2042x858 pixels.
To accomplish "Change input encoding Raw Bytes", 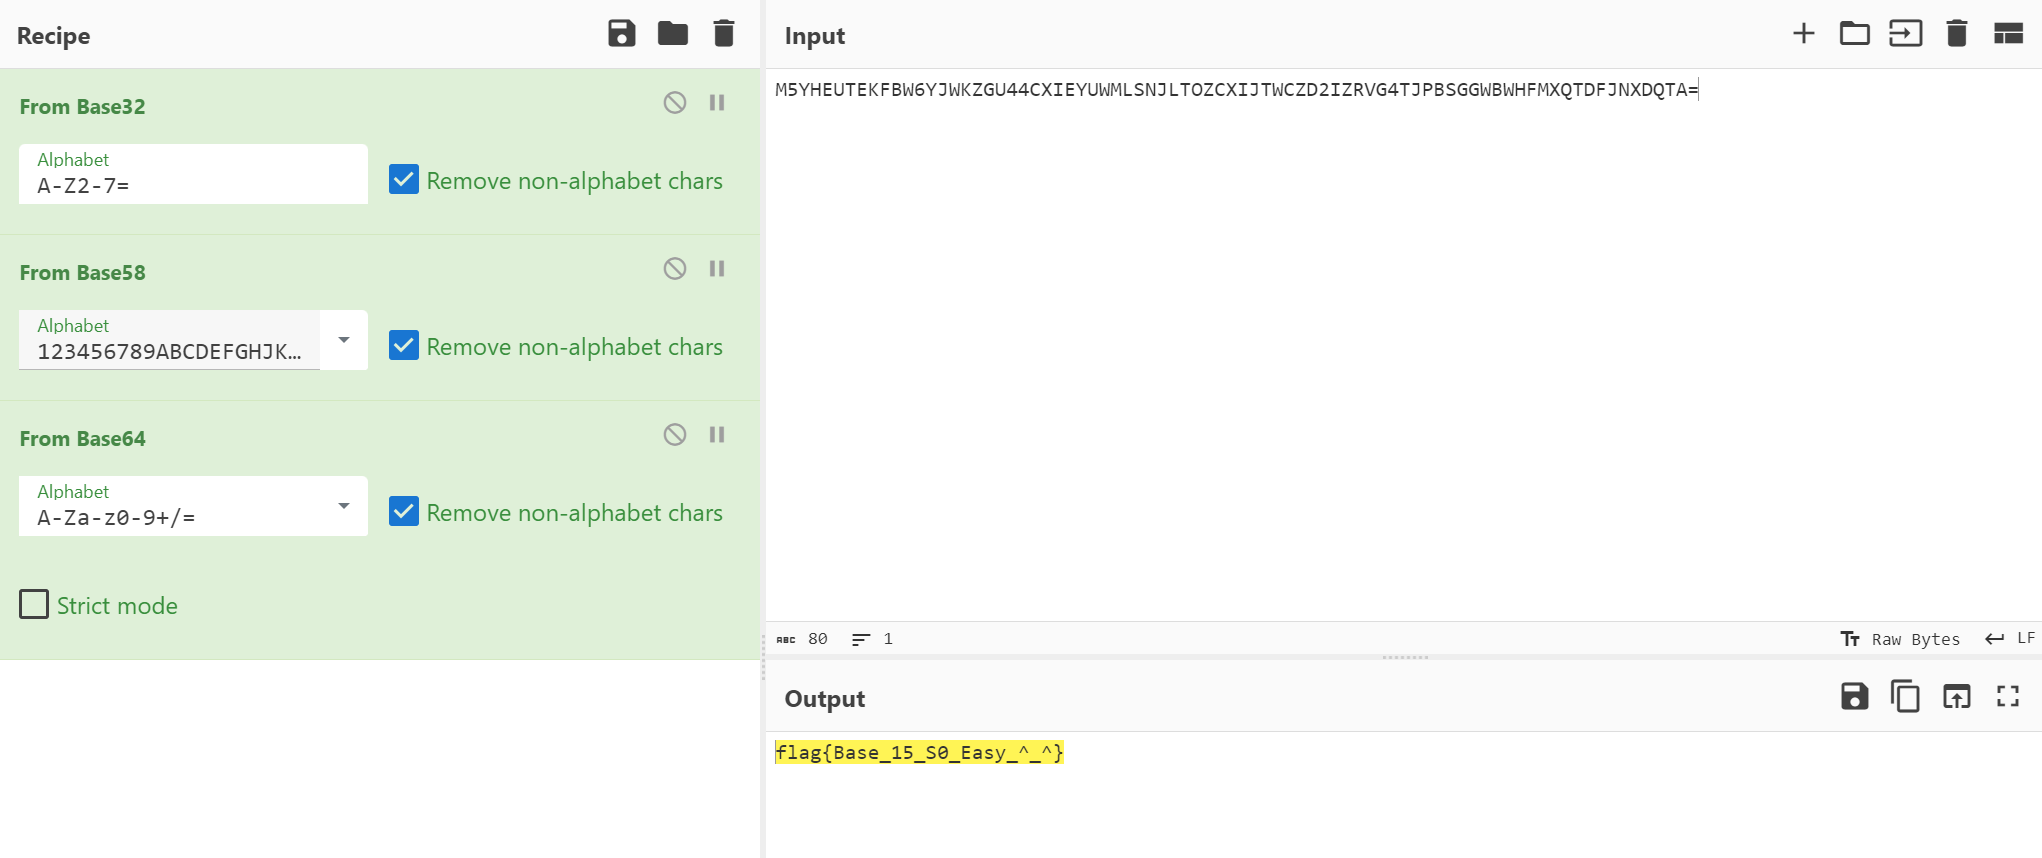I will [1900, 639].
